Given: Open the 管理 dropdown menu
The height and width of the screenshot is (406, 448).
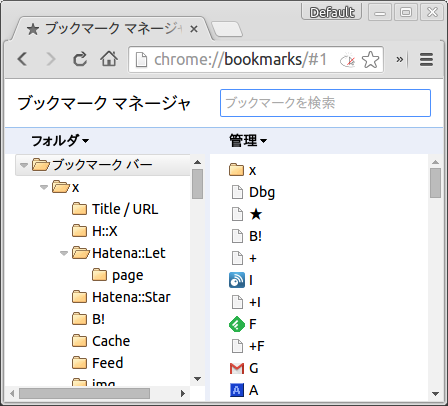Looking at the screenshot, I should point(248,140).
